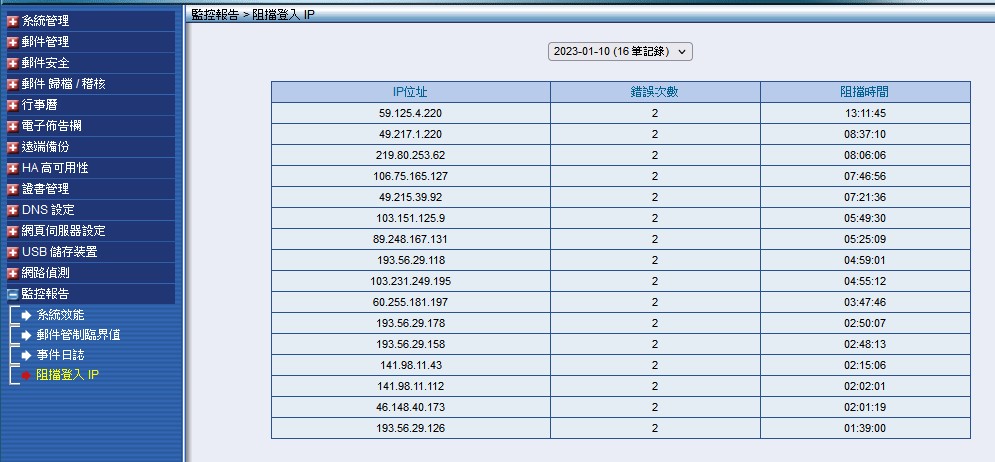Open 郵件 歸檔 / 稽核 menu item
The width and height of the screenshot is (995, 462).
tap(63, 84)
